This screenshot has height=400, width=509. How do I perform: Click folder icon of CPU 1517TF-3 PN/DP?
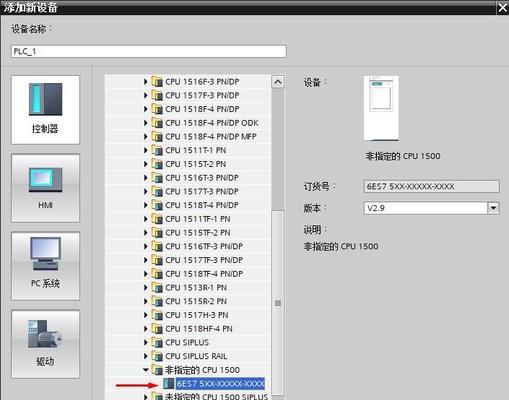[157, 260]
